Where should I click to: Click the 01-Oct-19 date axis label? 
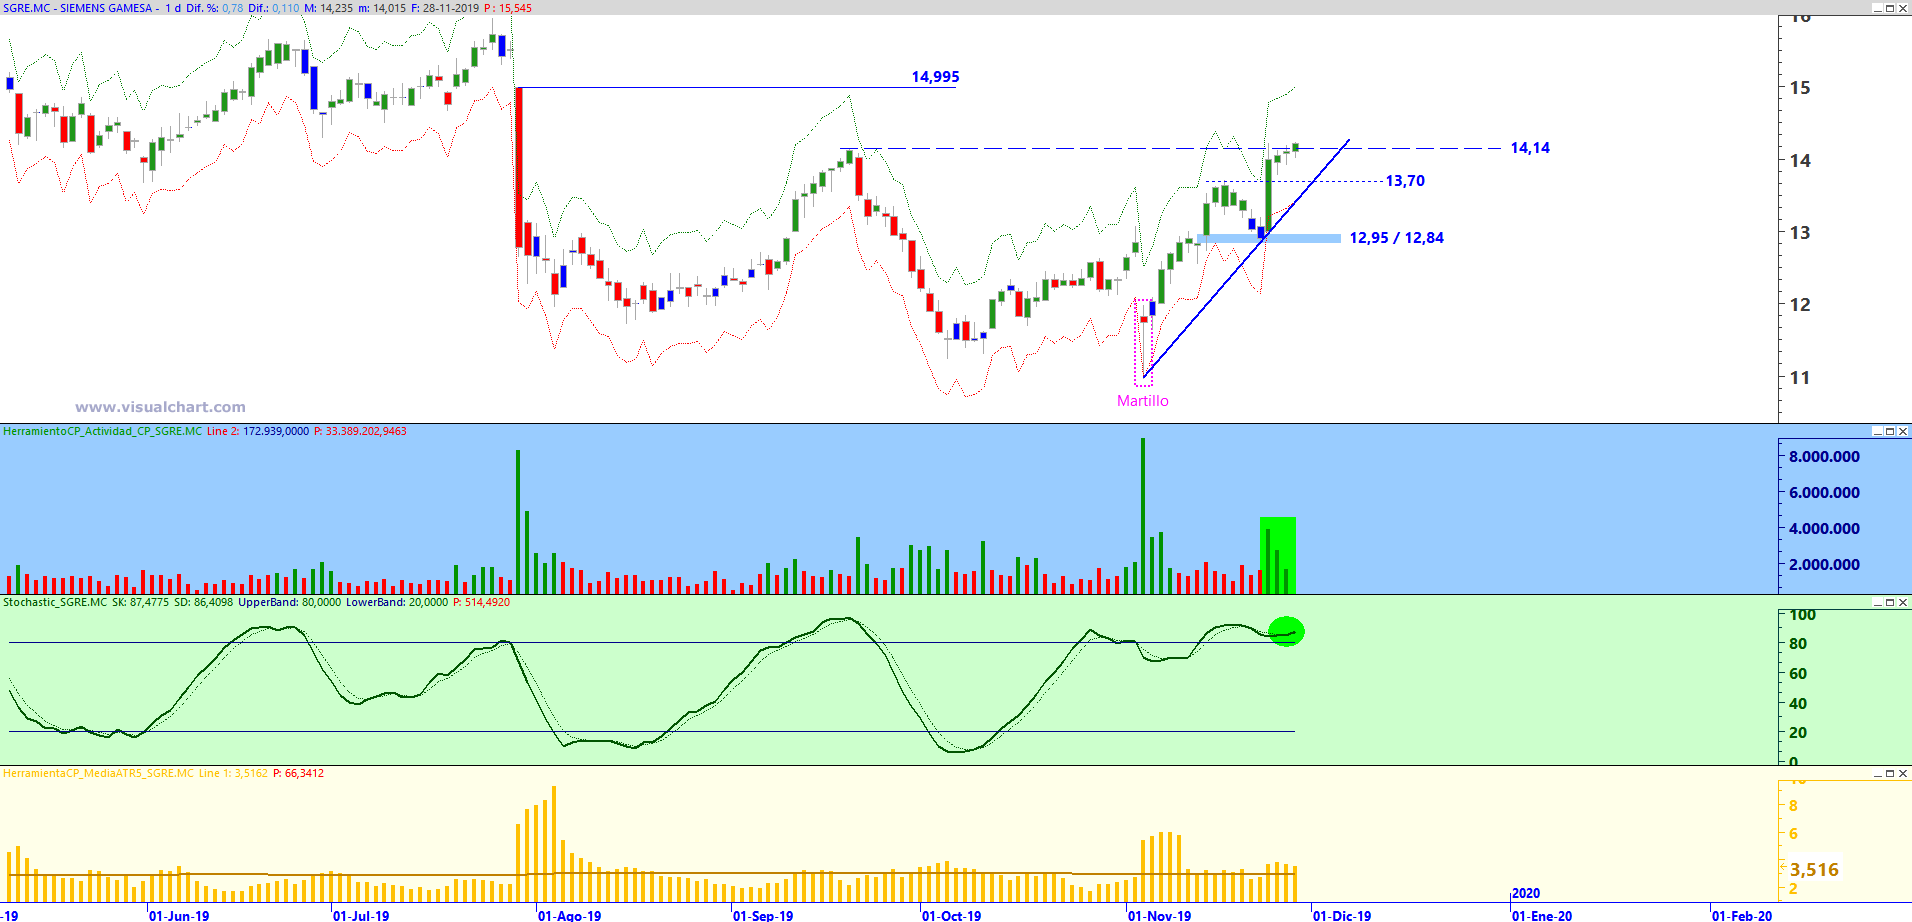[x=952, y=915]
